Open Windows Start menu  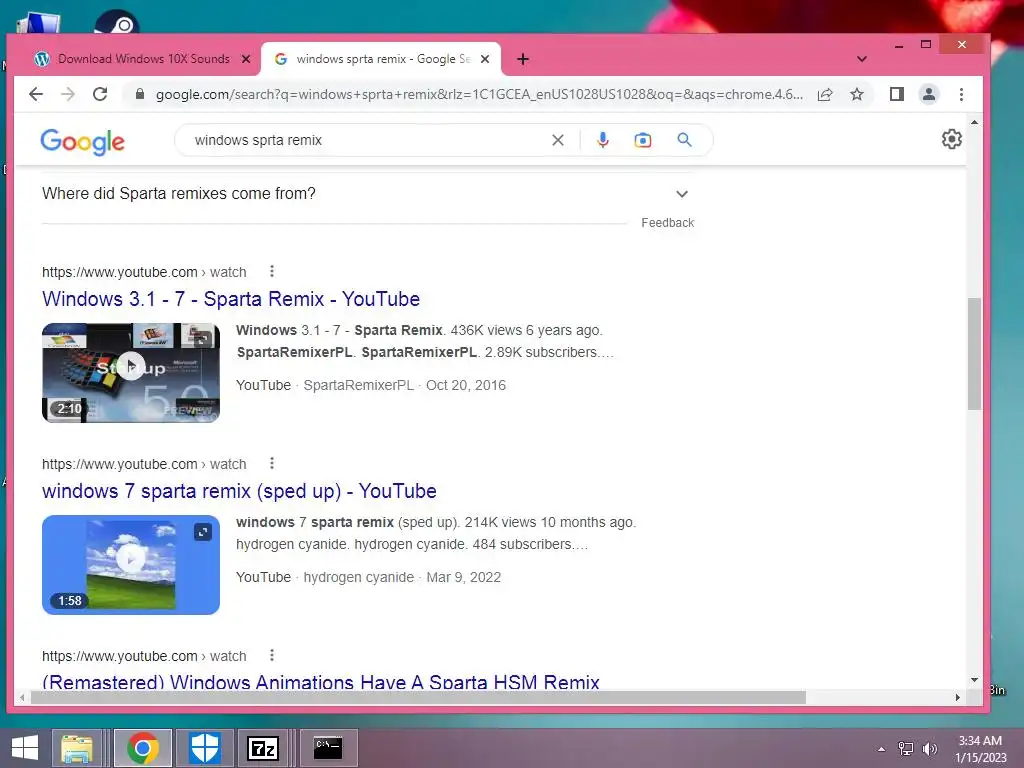pos(25,748)
